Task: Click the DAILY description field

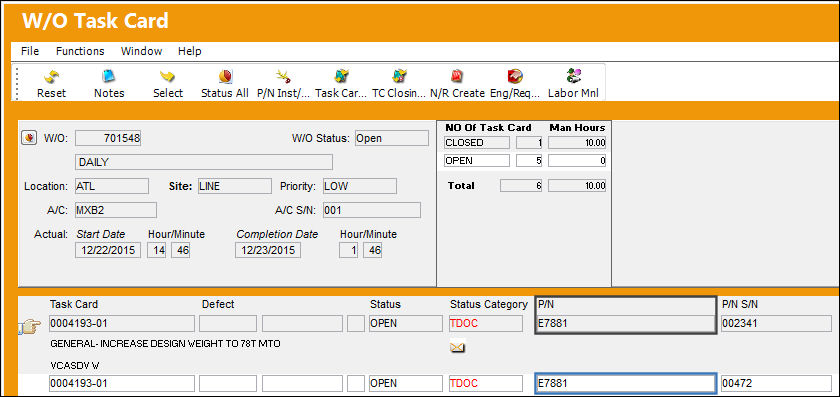Action: click(x=204, y=162)
